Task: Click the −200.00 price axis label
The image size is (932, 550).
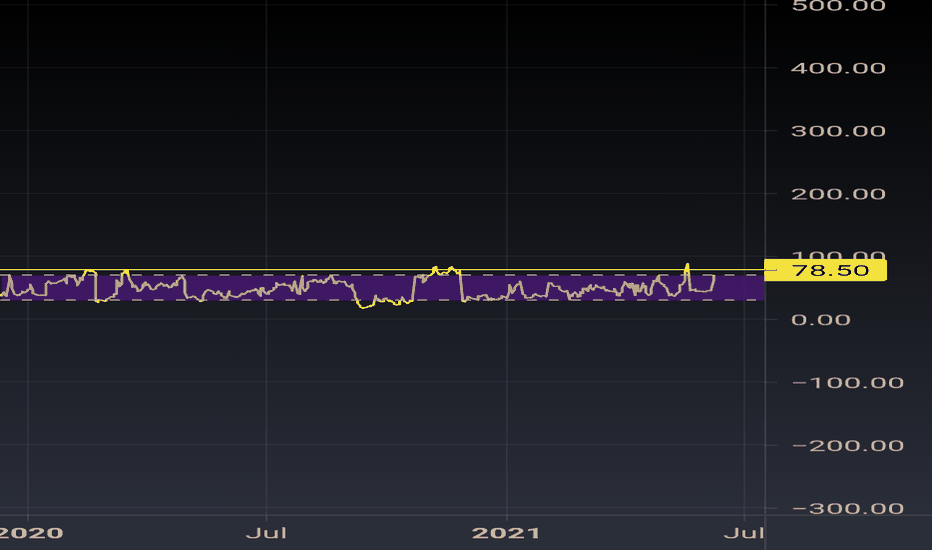Action: click(848, 445)
